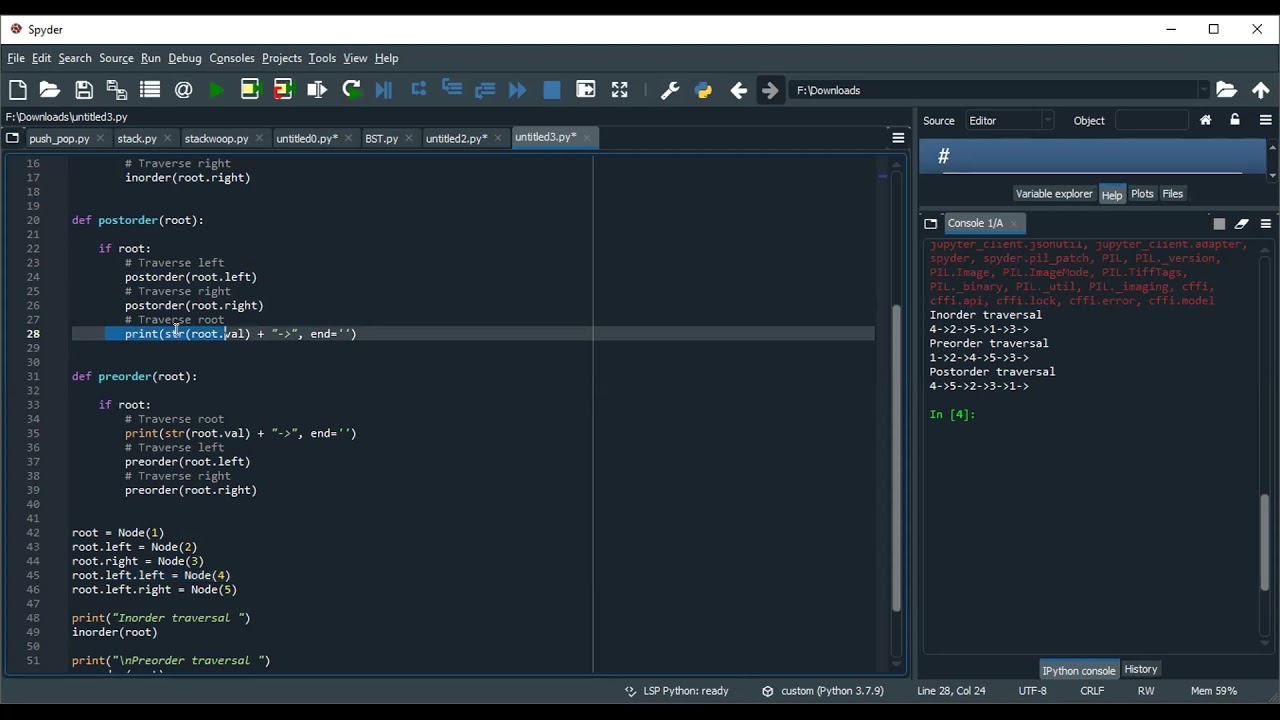Start debugging the file
The image size is (1280, 720).
pyautogui.click(x=384, y=90)
